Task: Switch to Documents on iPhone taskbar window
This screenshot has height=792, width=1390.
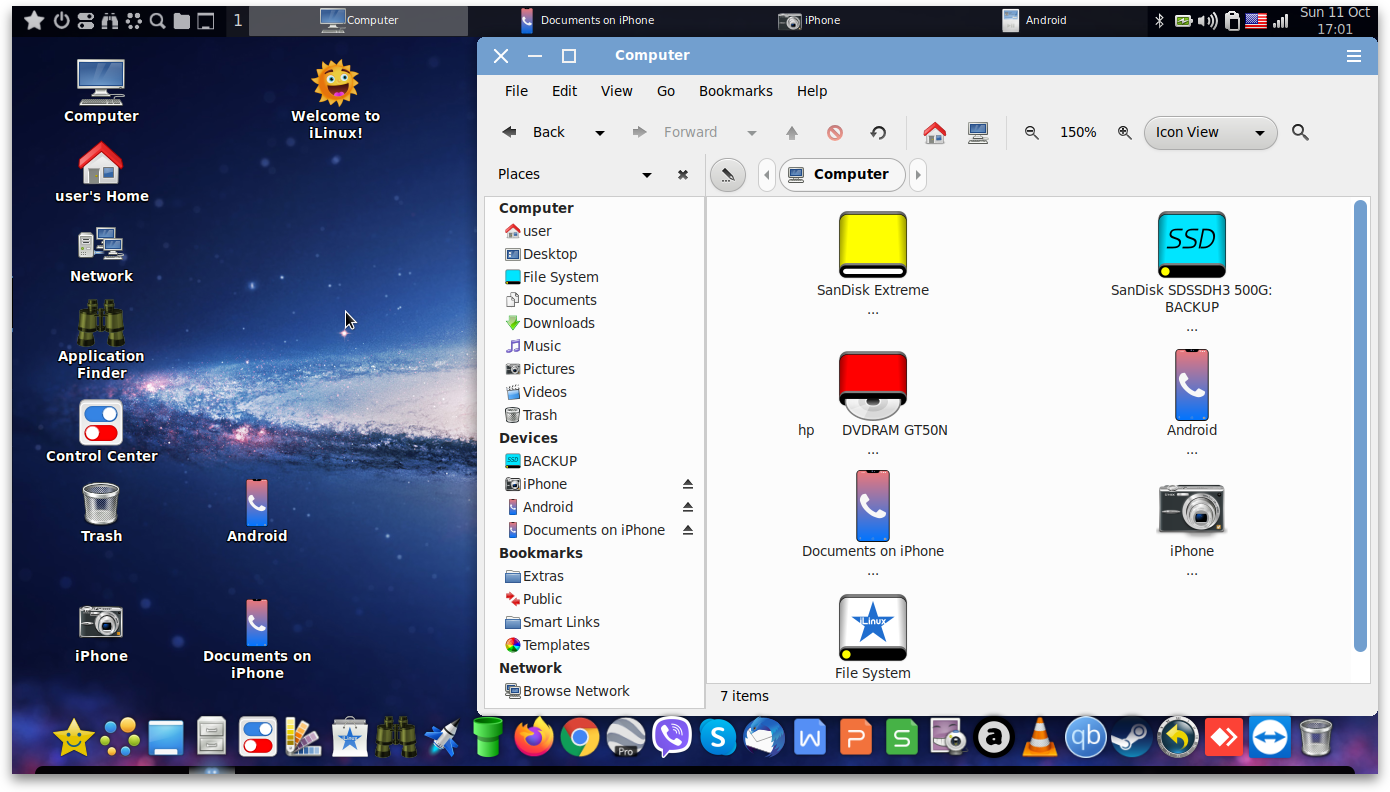Action: coord(587,20)
